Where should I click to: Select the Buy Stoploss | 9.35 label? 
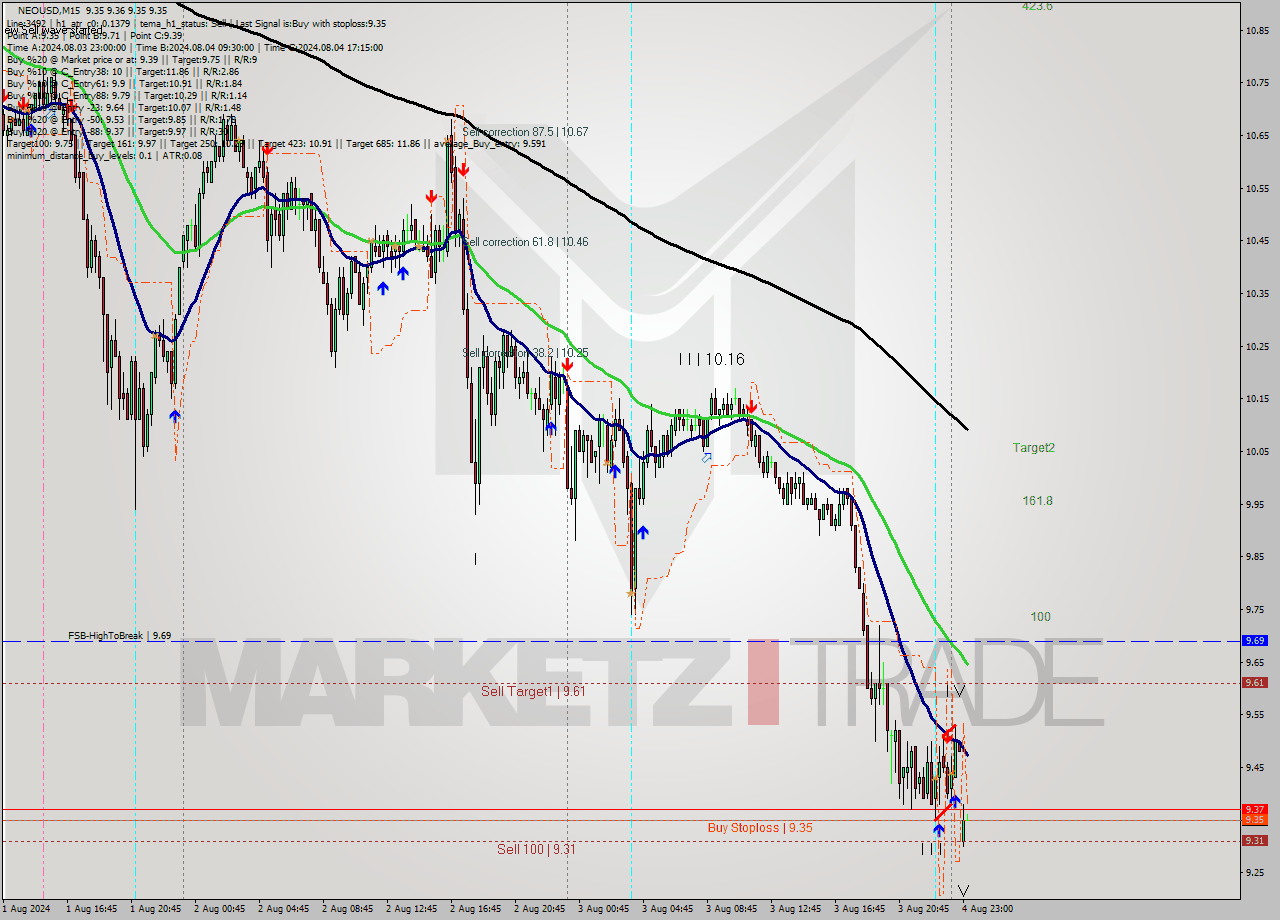[x=760, y=827]
